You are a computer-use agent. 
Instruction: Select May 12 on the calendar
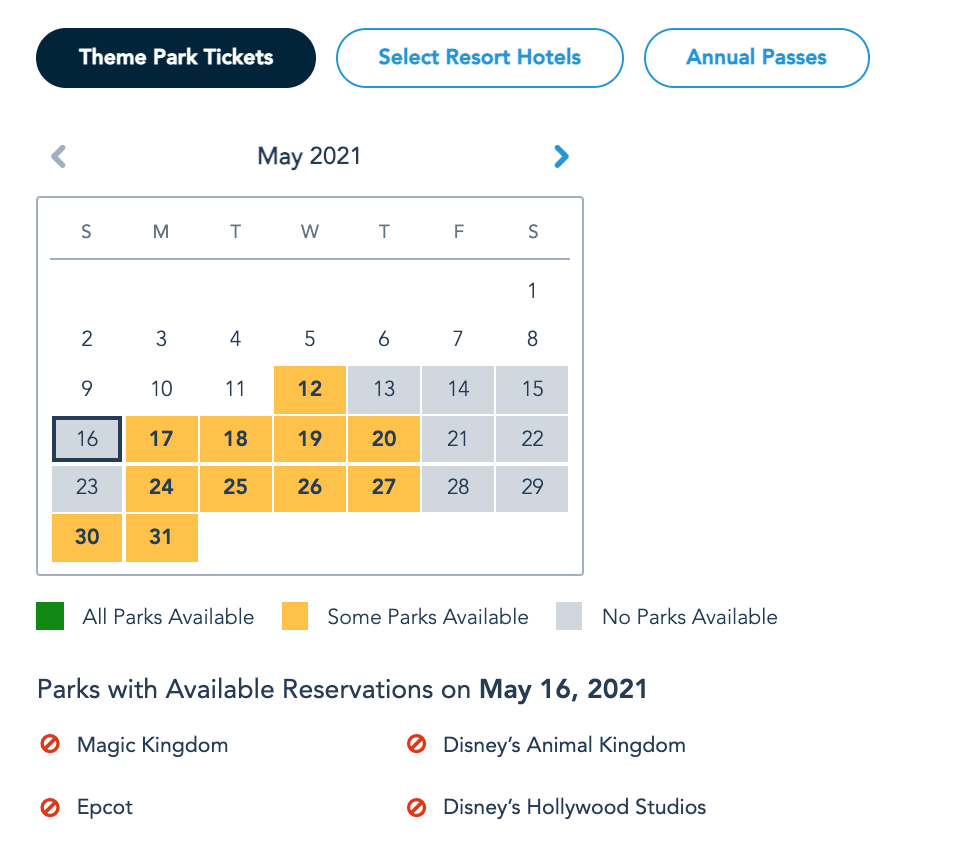[x=310, y=389]
